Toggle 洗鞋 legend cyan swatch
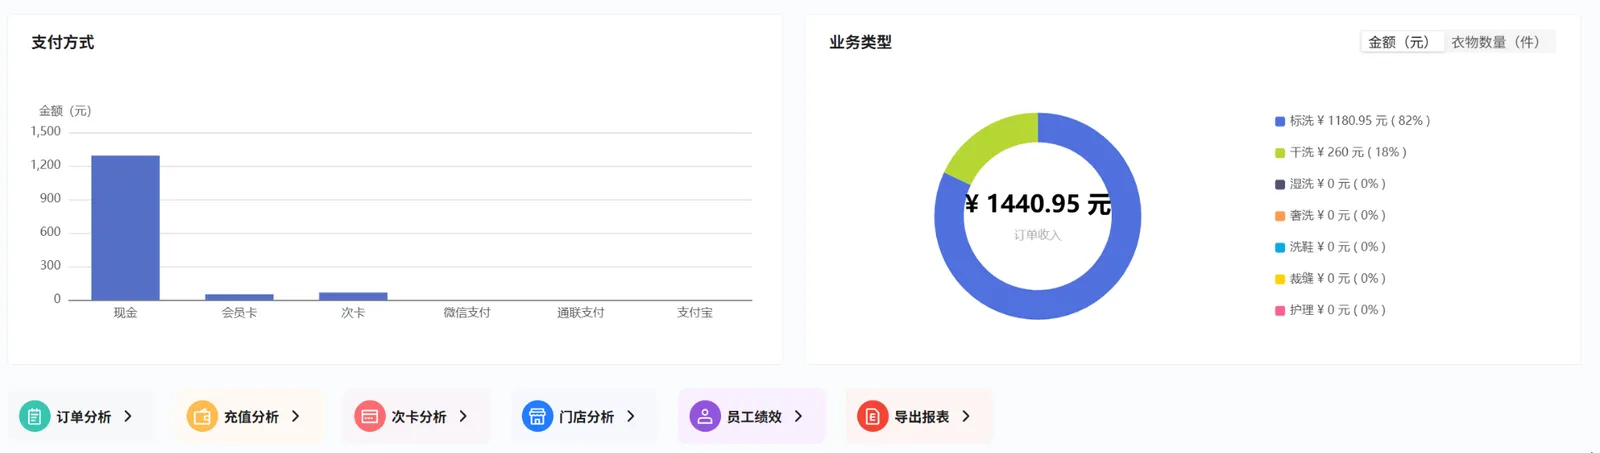 click(x=1280, y=247)
